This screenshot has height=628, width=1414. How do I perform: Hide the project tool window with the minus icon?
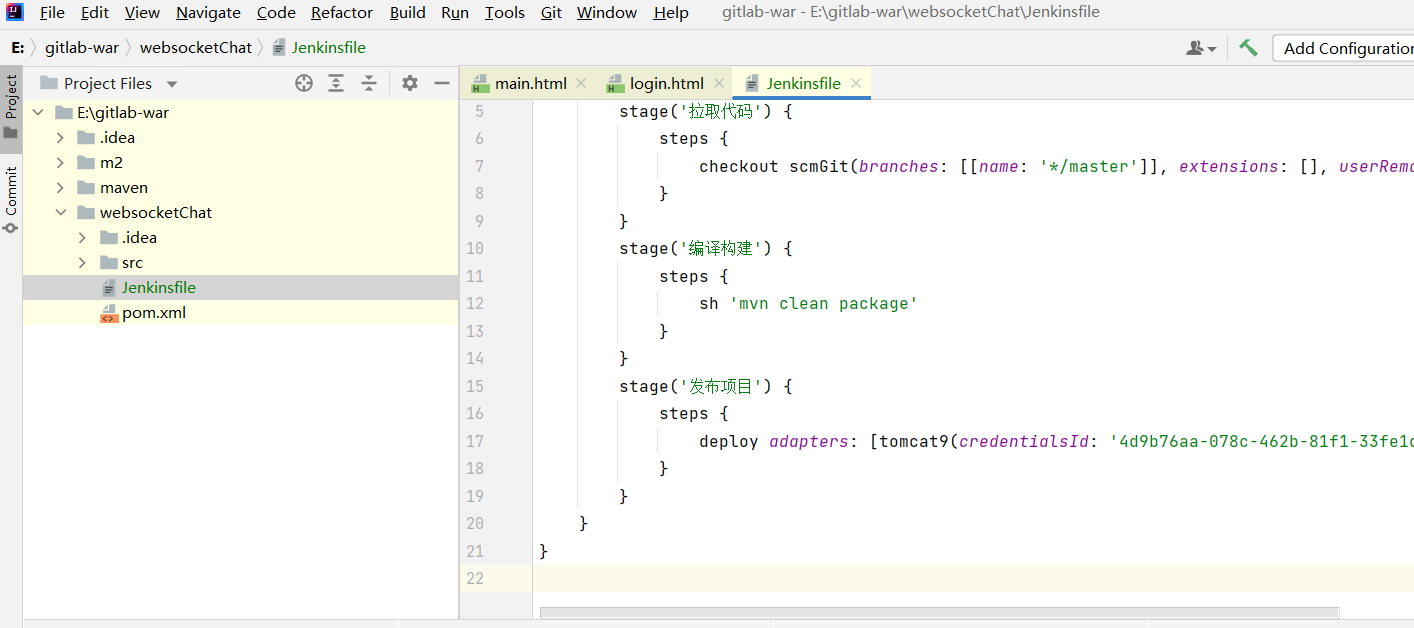coord(442,84)
